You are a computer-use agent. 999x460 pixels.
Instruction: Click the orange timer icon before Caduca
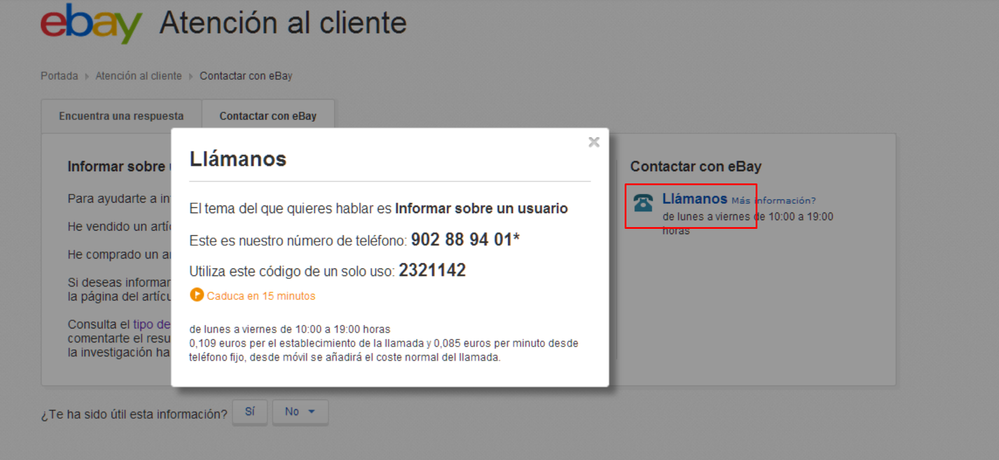click(197, 295)
